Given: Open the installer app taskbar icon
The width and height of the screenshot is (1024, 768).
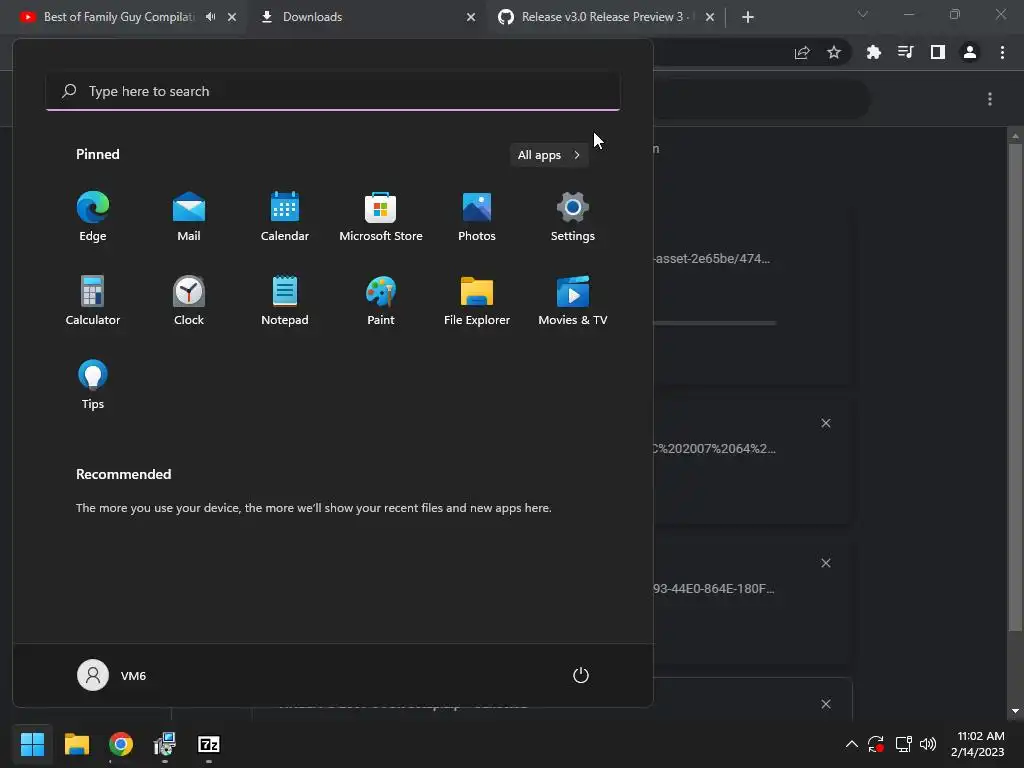Looking at the screenshot, I should point(165,744).
